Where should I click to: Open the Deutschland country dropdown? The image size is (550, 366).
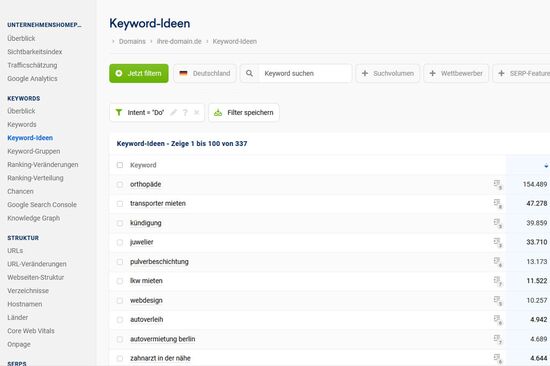click(205, 73)
